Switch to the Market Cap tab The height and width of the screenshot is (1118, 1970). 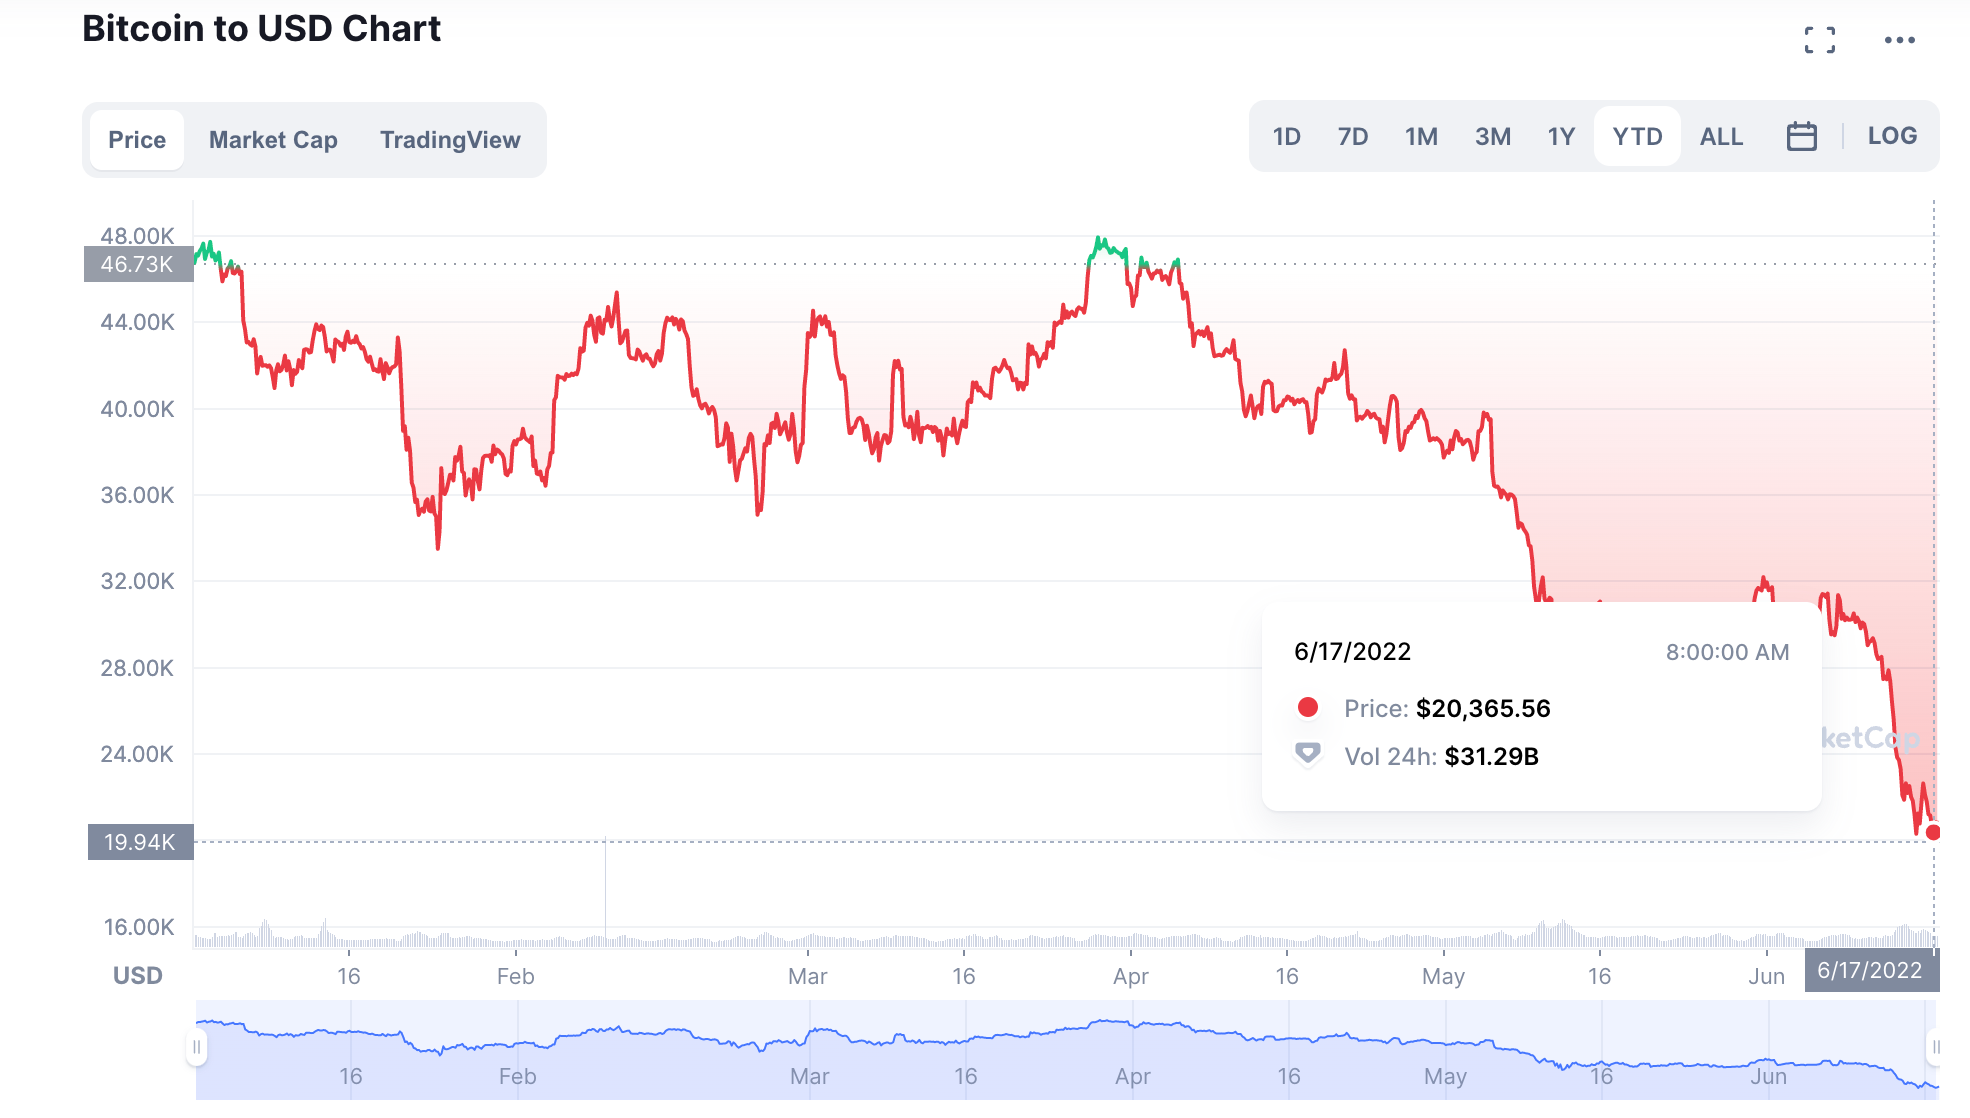(x=273, y=140)
